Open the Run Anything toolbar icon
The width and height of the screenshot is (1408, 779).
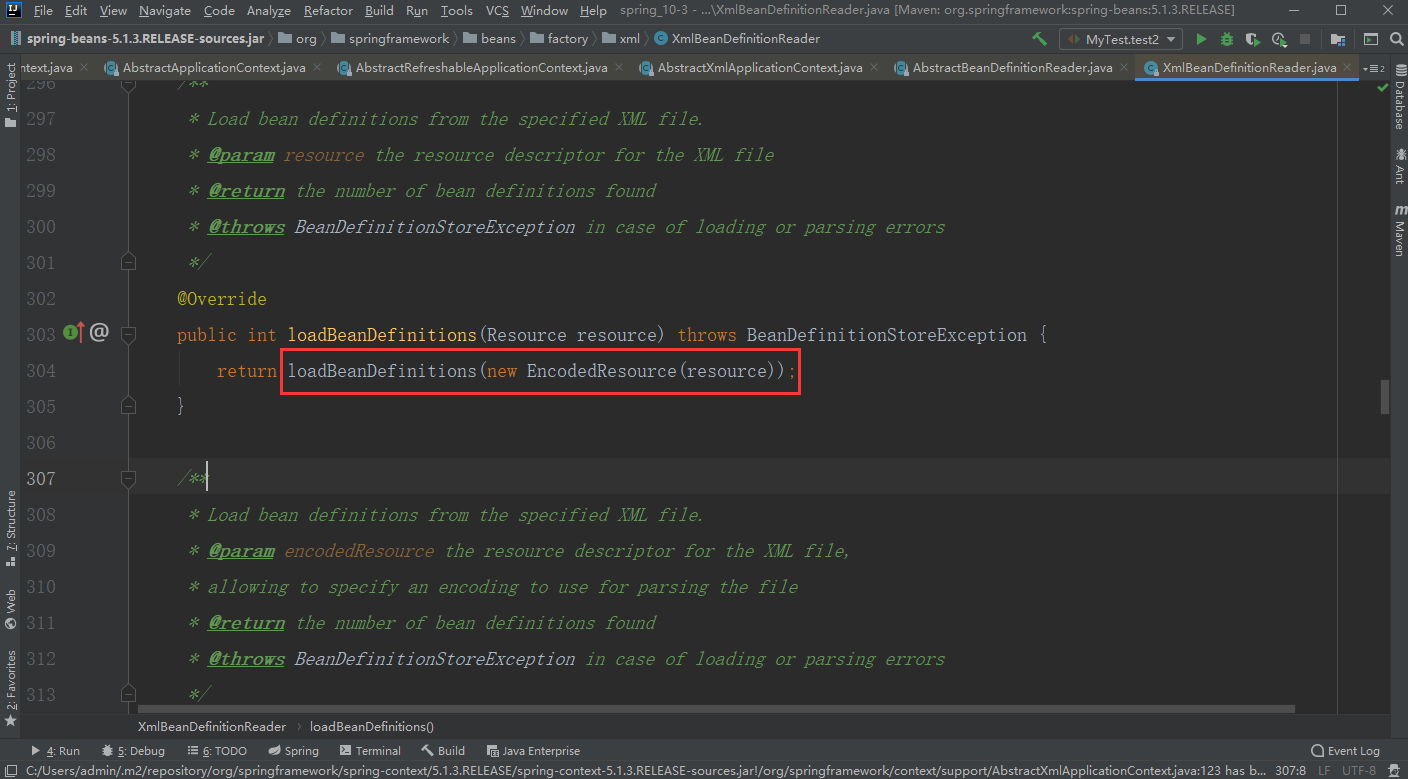point(1371,39)
